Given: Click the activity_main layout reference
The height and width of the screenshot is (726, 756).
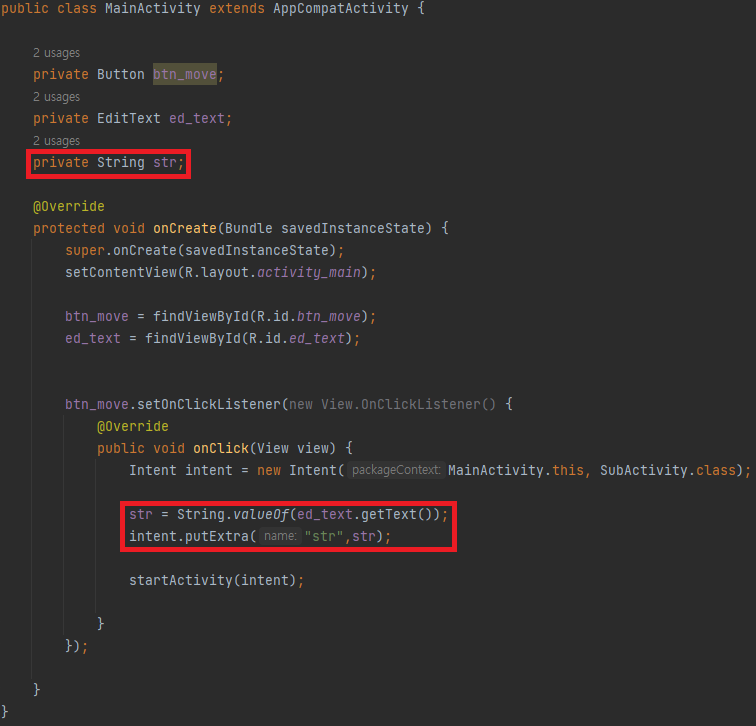Looking at the screenshot, I should tap(309, 273).
